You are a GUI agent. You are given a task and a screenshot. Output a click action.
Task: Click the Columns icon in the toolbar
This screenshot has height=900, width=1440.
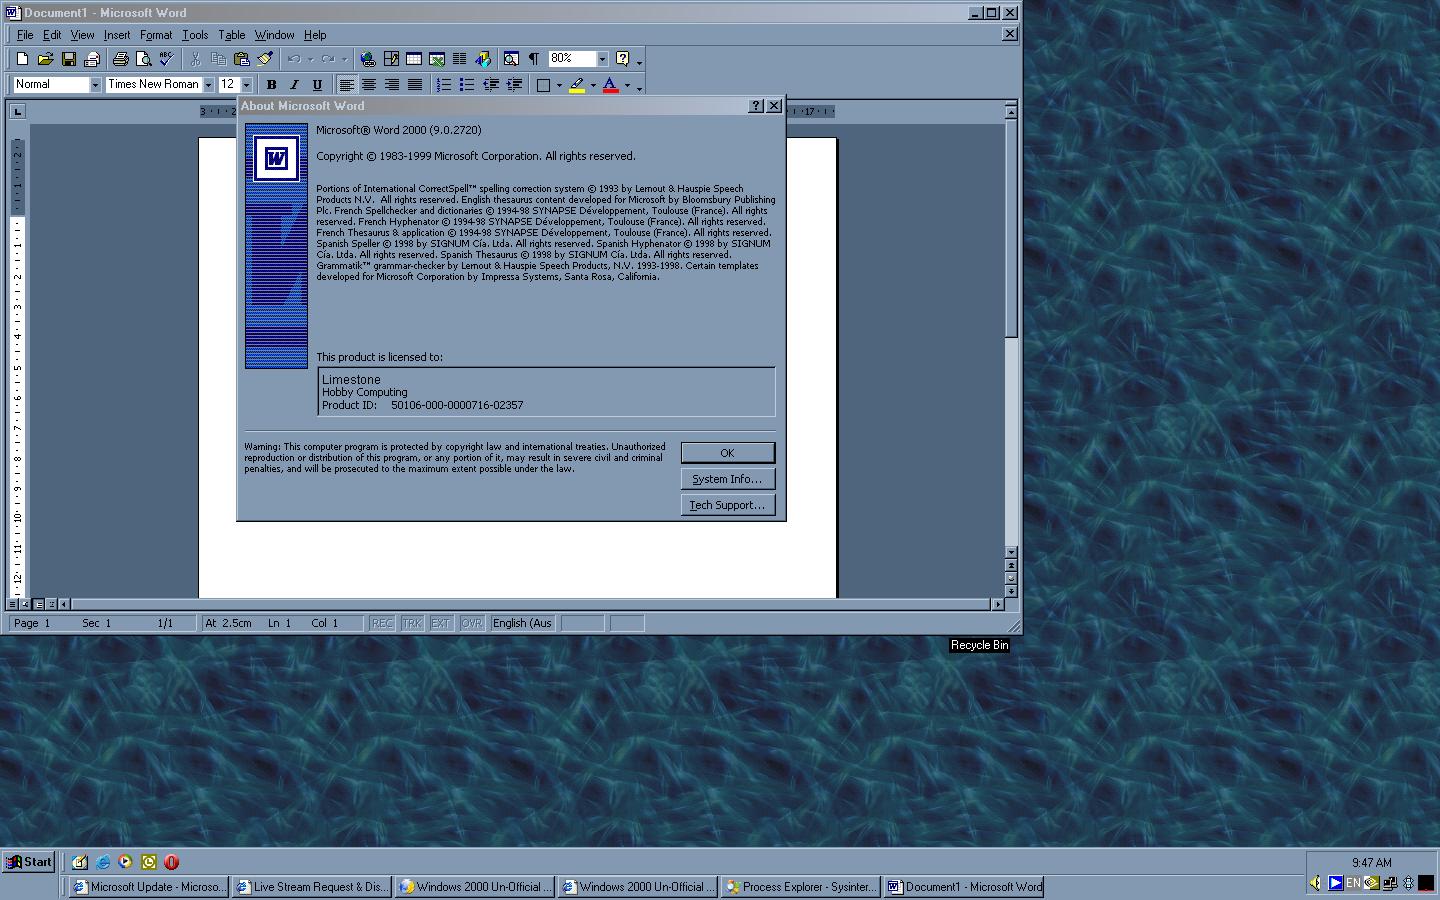pos(460,59)
